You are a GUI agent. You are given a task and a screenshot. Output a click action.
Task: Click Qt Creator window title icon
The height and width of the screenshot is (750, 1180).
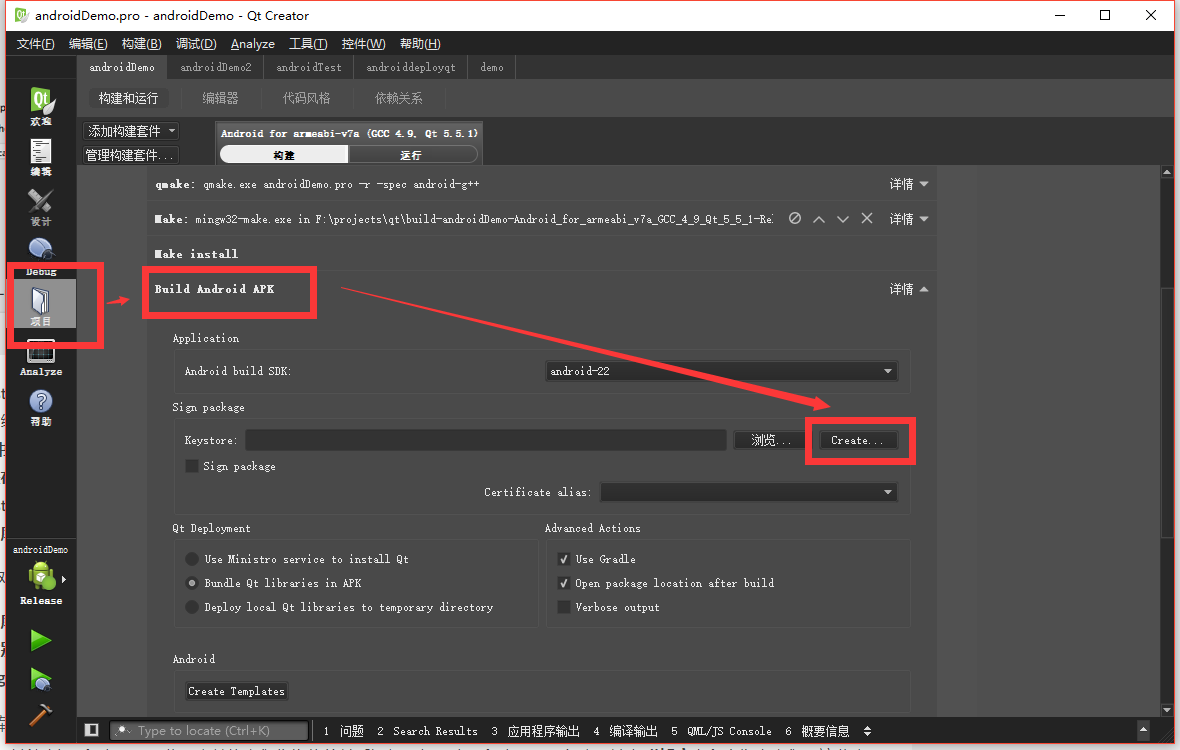[21, 15]
